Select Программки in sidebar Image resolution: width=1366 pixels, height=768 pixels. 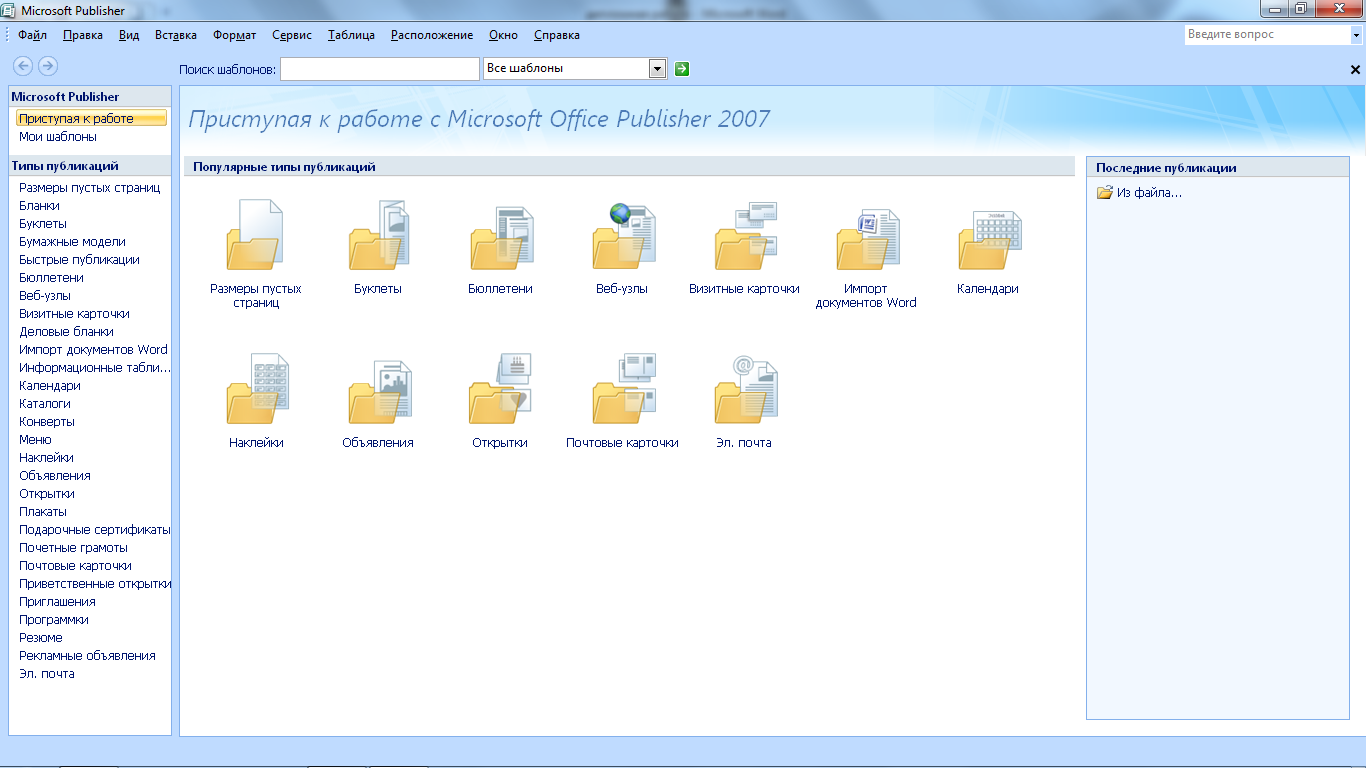(x=54, y=620)
